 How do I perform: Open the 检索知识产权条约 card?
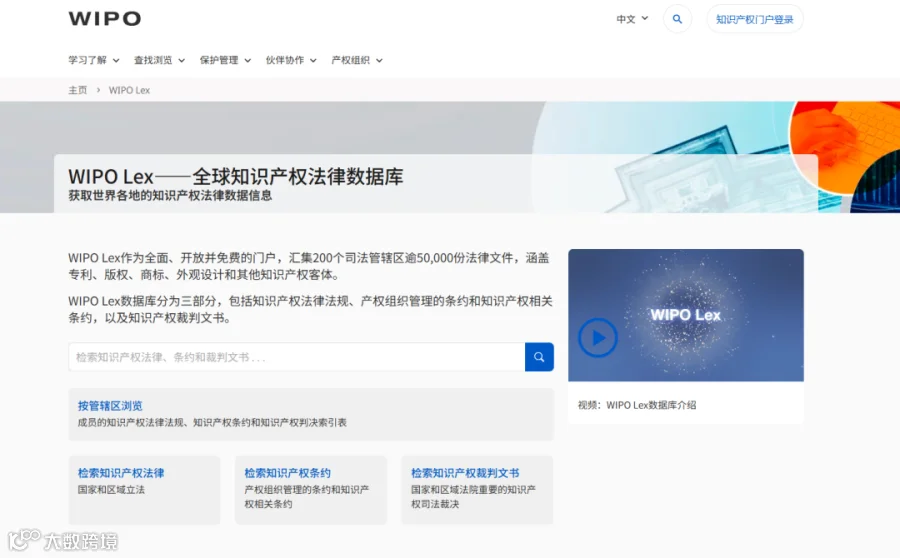tap(311, 490)
